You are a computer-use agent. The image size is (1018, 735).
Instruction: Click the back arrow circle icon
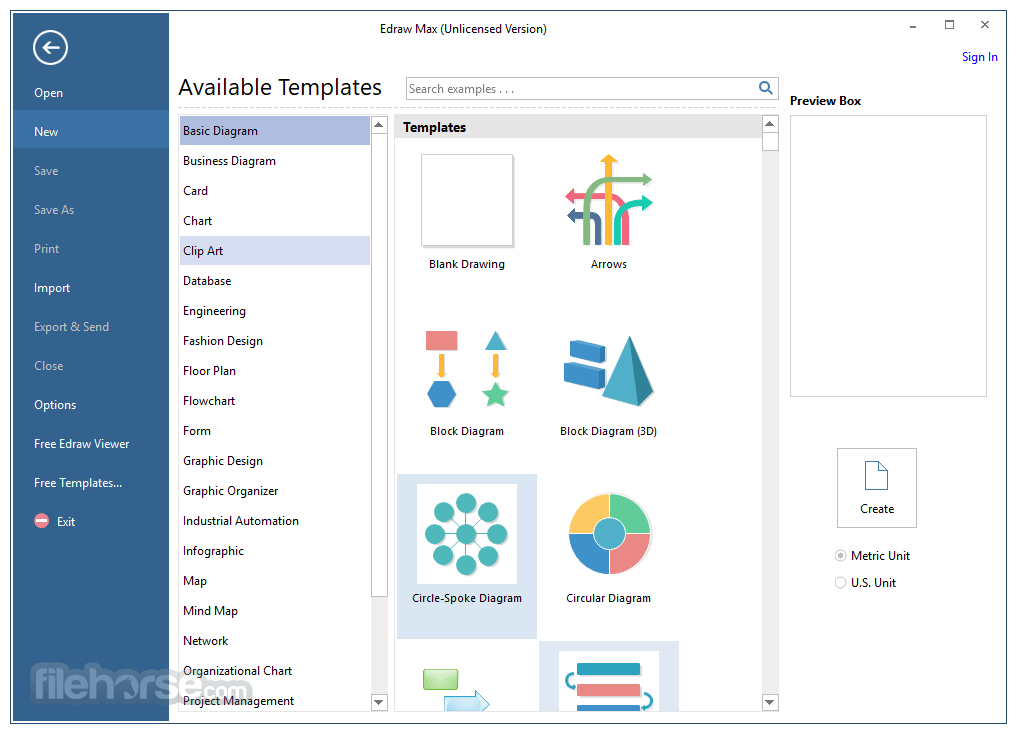tap(51, 47)
